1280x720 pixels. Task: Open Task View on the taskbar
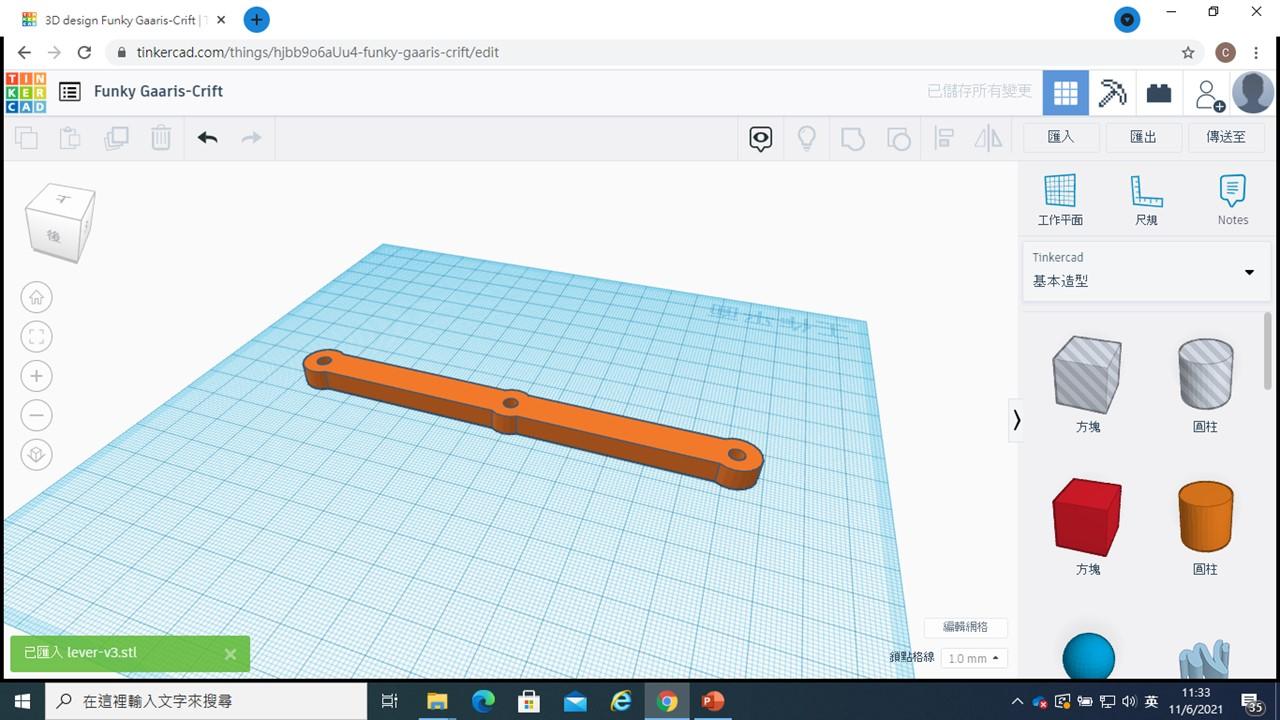point(390,701)
